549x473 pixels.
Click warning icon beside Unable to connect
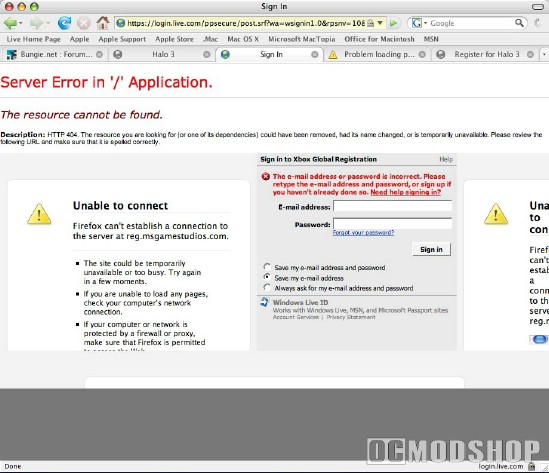[x=39, y=214]
